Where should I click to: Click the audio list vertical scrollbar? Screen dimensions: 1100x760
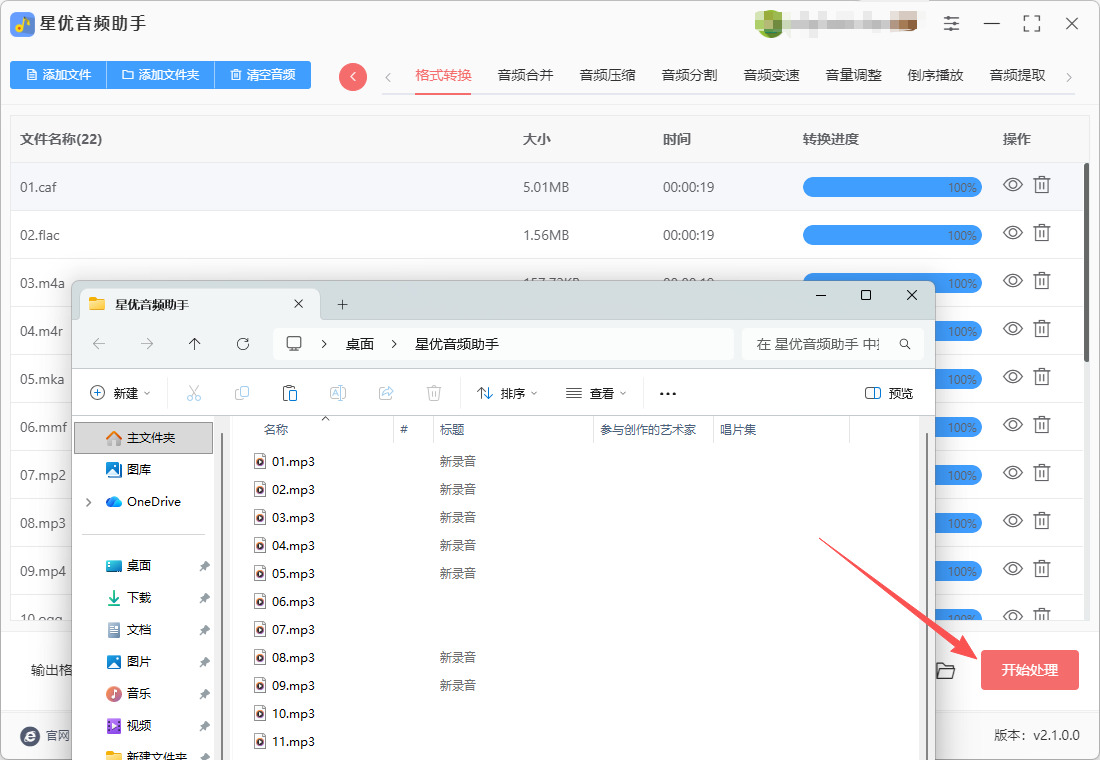[1086, 263]
